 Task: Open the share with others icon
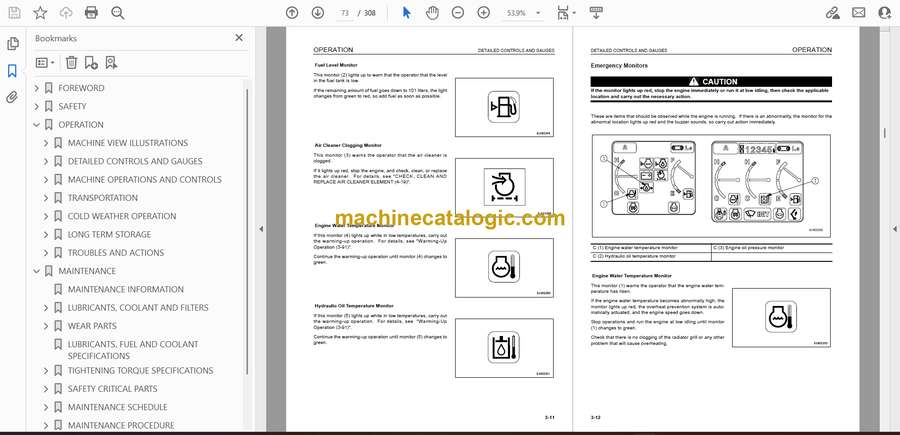(885, 13)
